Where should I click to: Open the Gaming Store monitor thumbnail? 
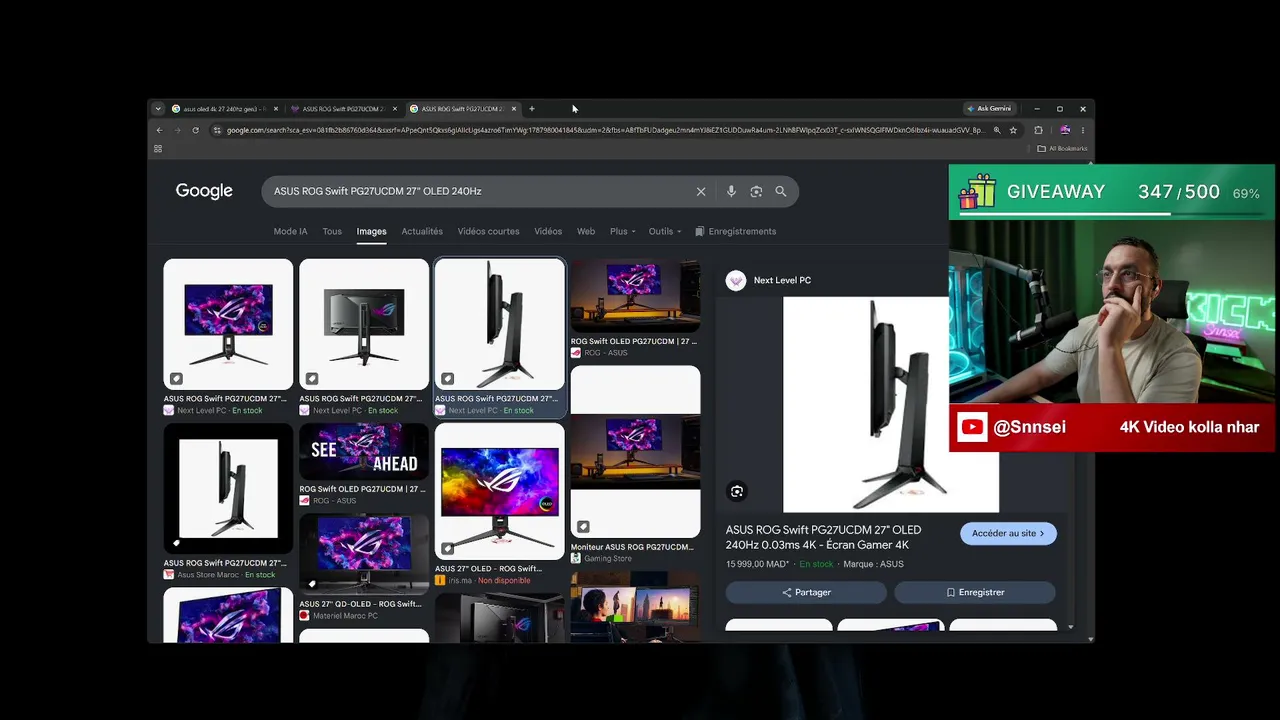click(635, 451)
